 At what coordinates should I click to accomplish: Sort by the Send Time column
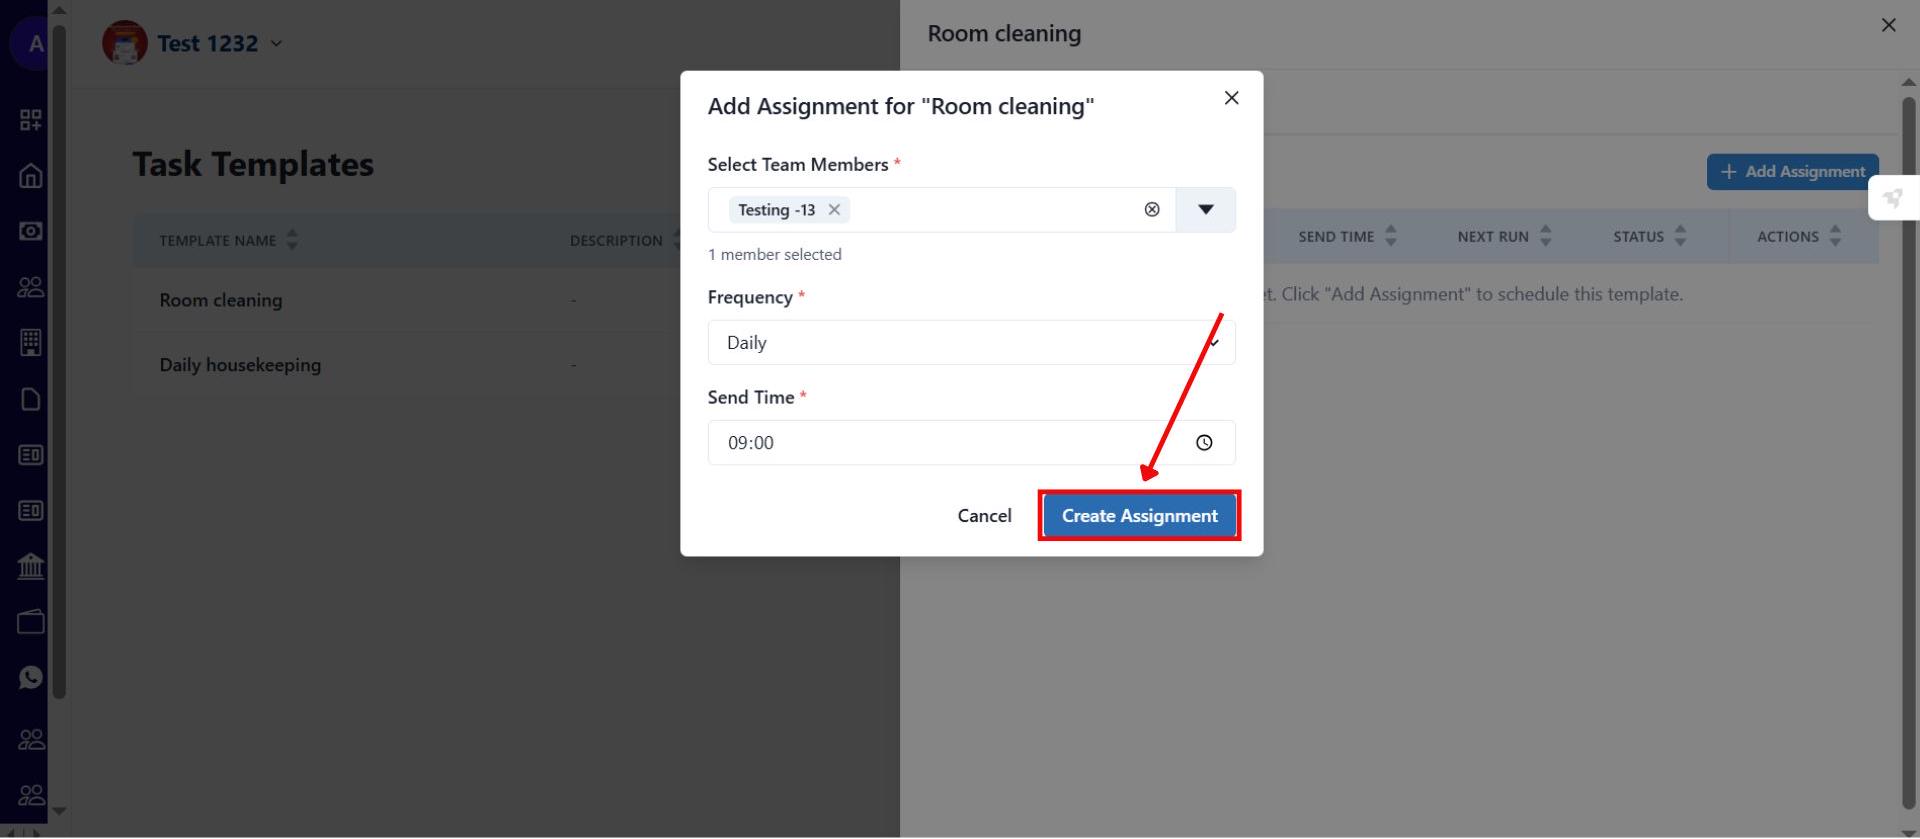tap(1347, 237)
